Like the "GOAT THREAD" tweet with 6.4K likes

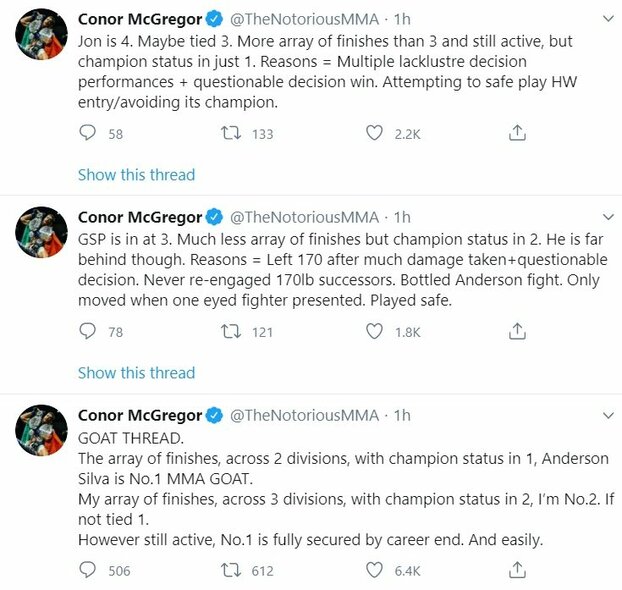(x=375, y=569)
